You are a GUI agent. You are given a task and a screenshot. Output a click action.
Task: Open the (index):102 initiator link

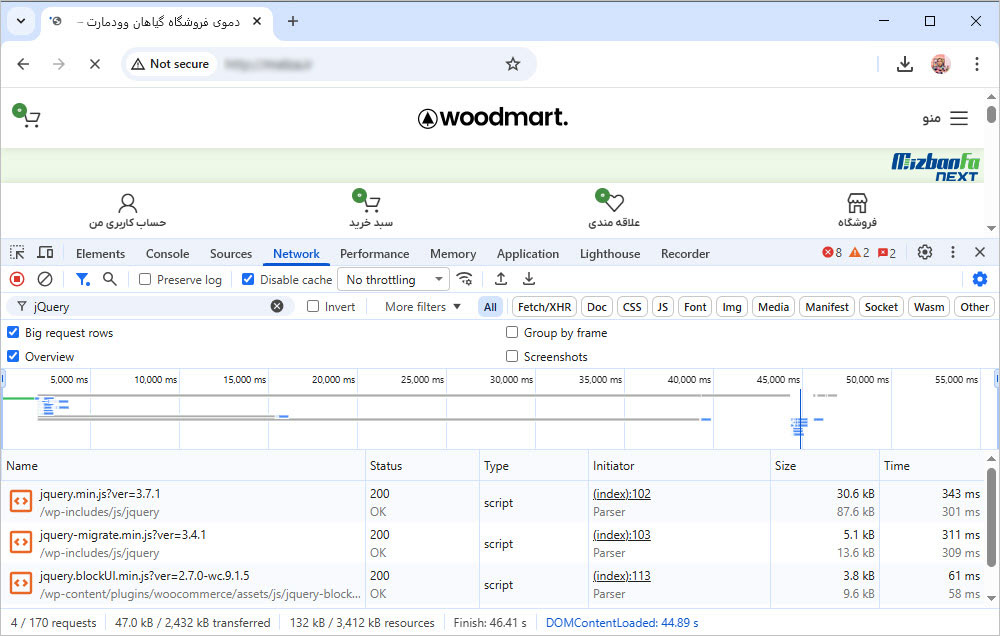point(621,494)
